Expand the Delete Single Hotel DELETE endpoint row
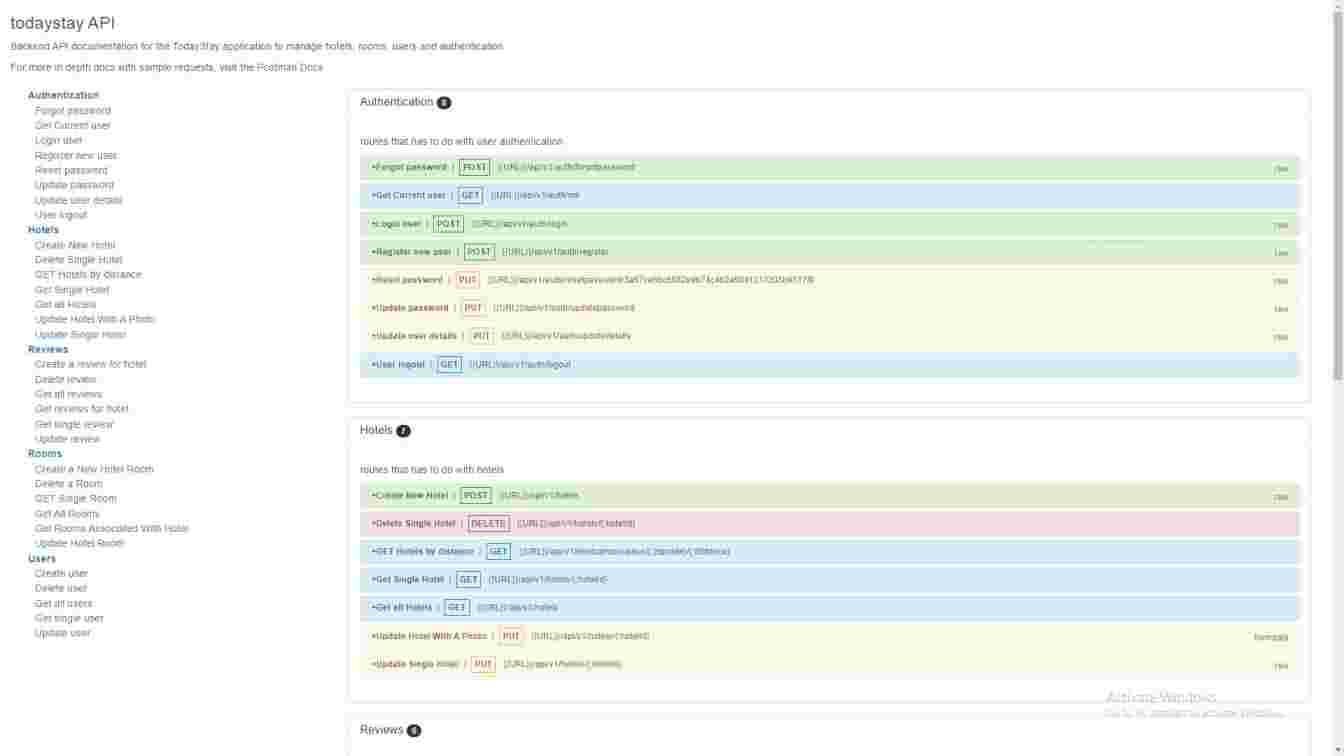1344x756 pixels. tap(829, 523)
